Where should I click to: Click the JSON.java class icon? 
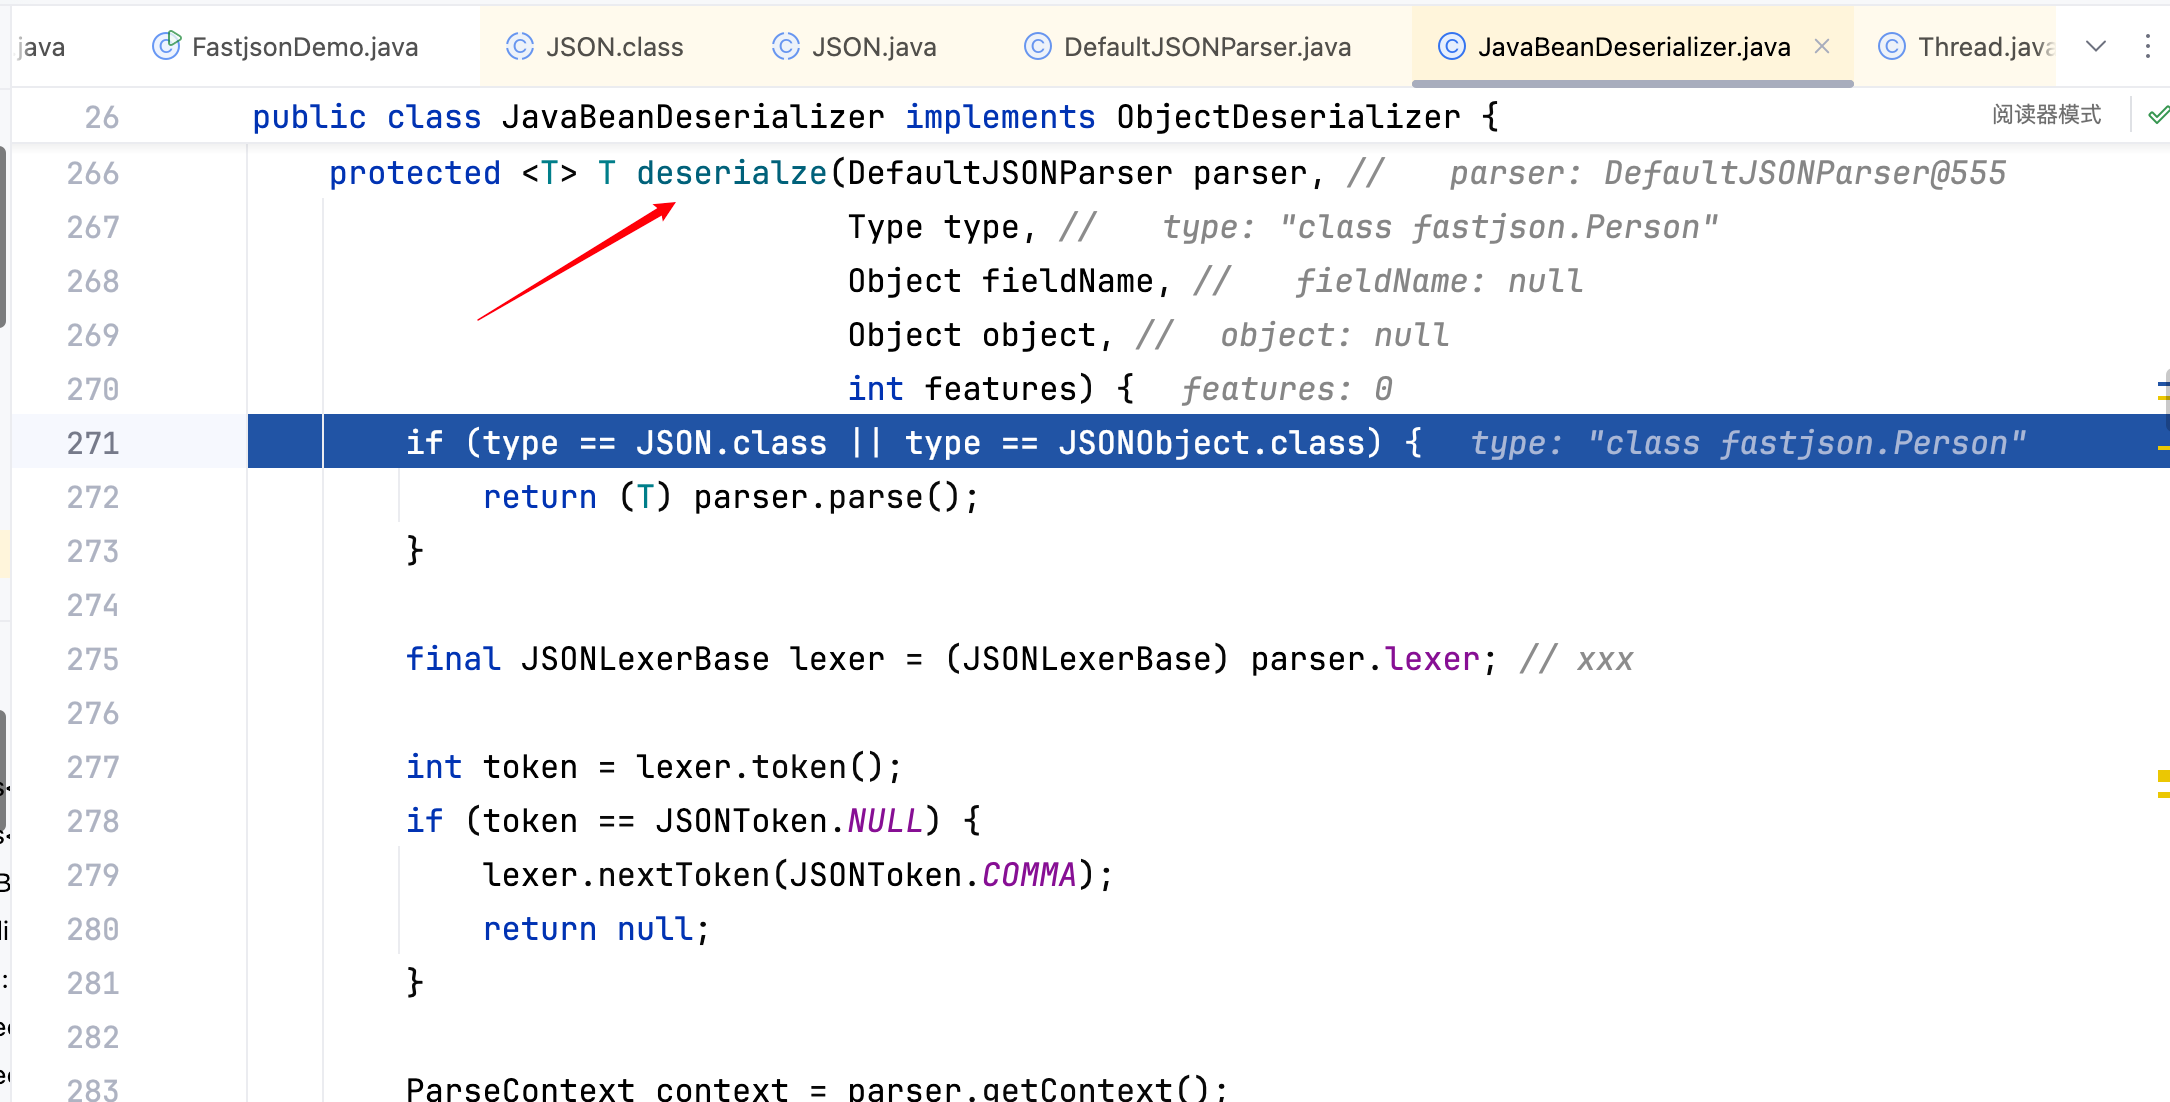786,46
